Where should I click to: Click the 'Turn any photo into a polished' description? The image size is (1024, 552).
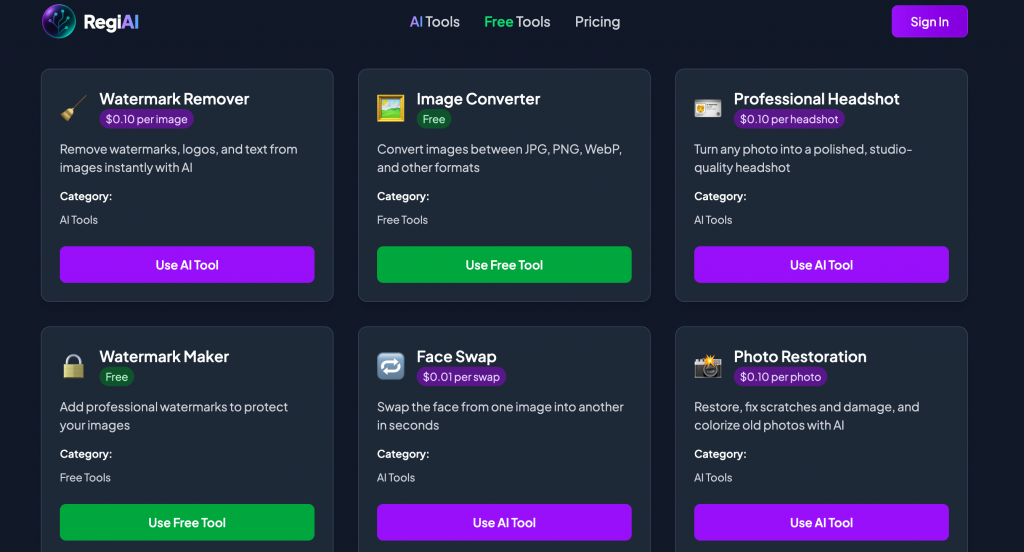coord(803,158)
